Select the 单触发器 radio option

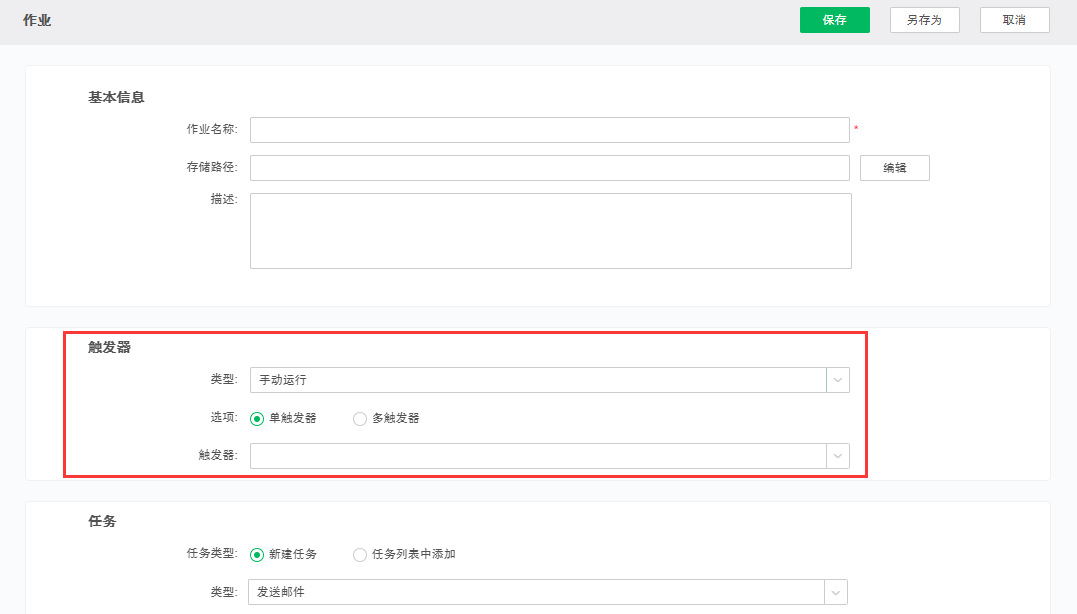[x=257, y=419]
